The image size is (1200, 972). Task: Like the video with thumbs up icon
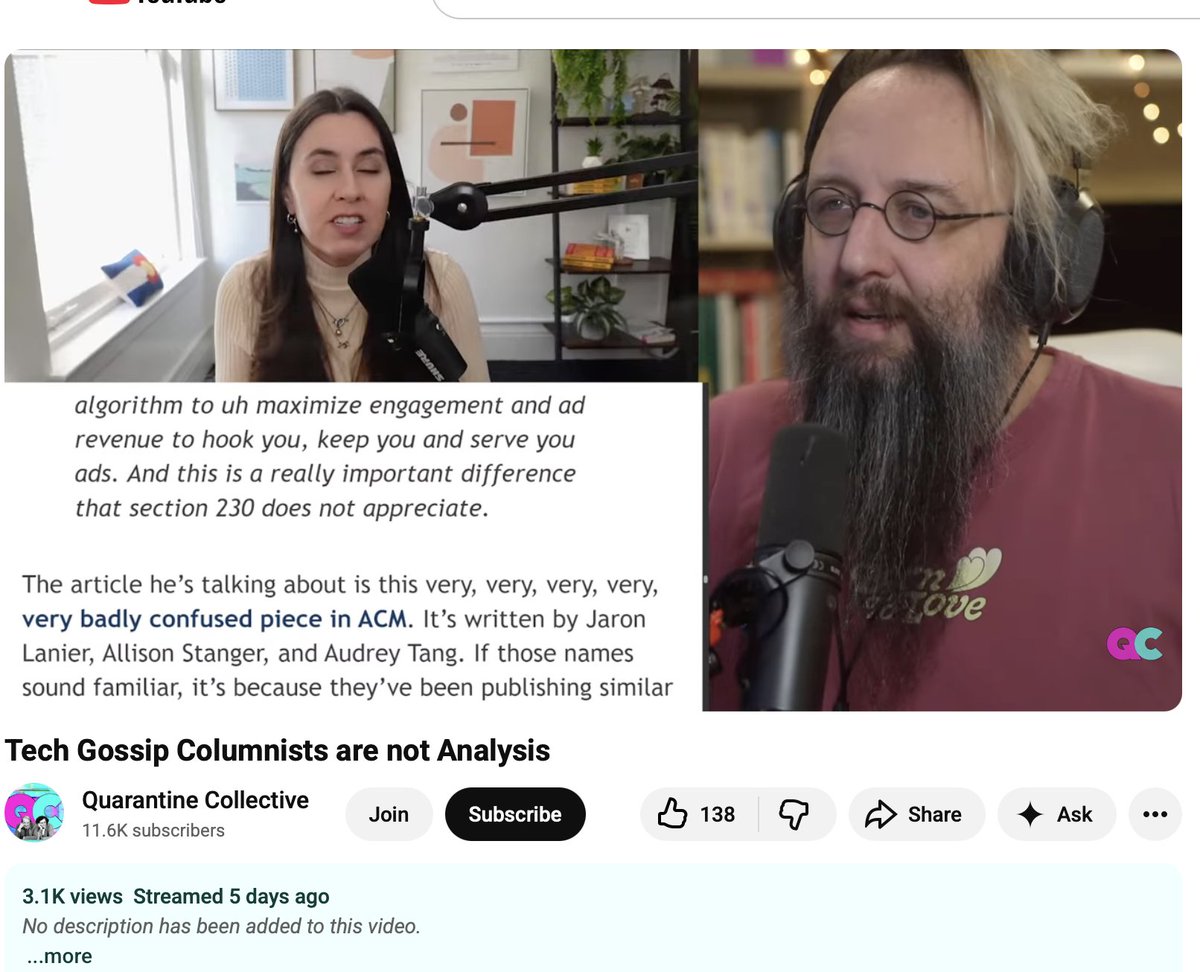pos(673,814)
